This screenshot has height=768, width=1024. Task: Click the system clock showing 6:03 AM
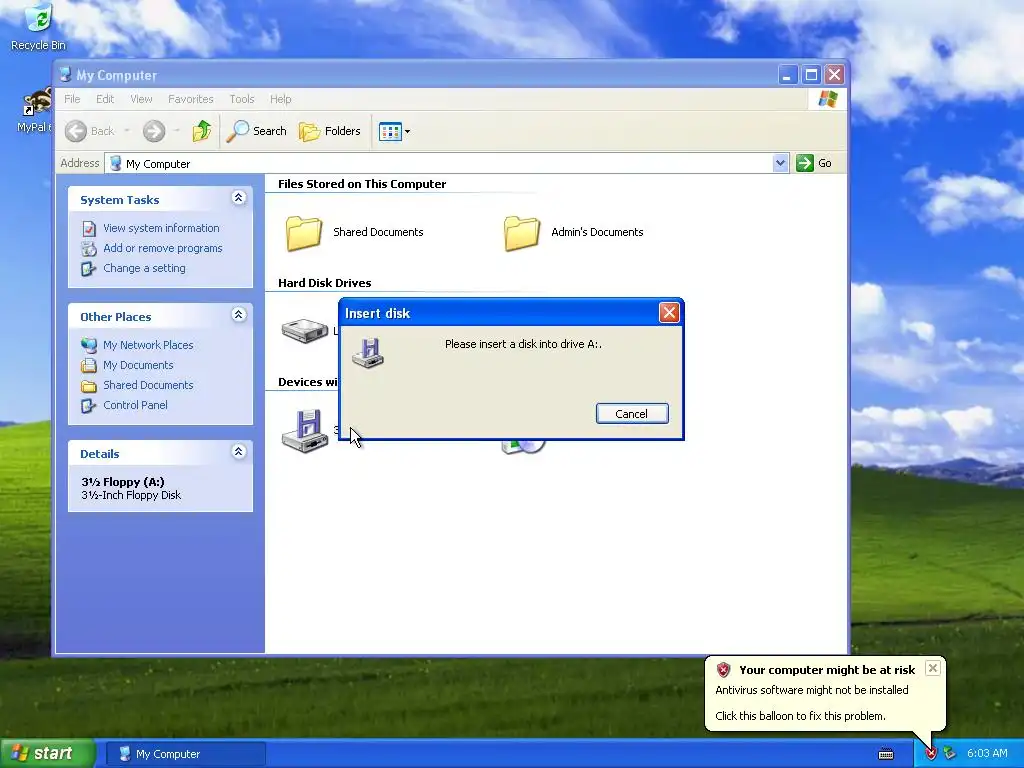(987, 754)
